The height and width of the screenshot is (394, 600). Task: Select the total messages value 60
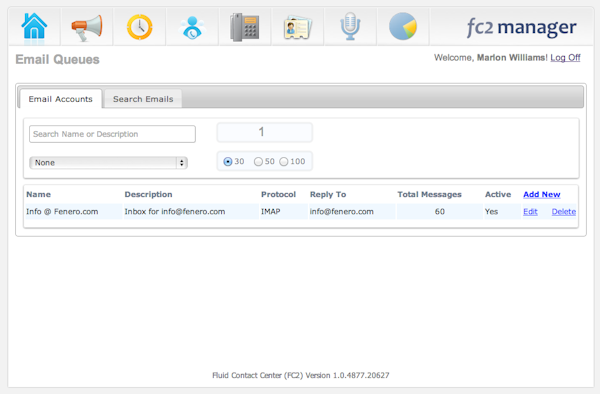[440, 212]
